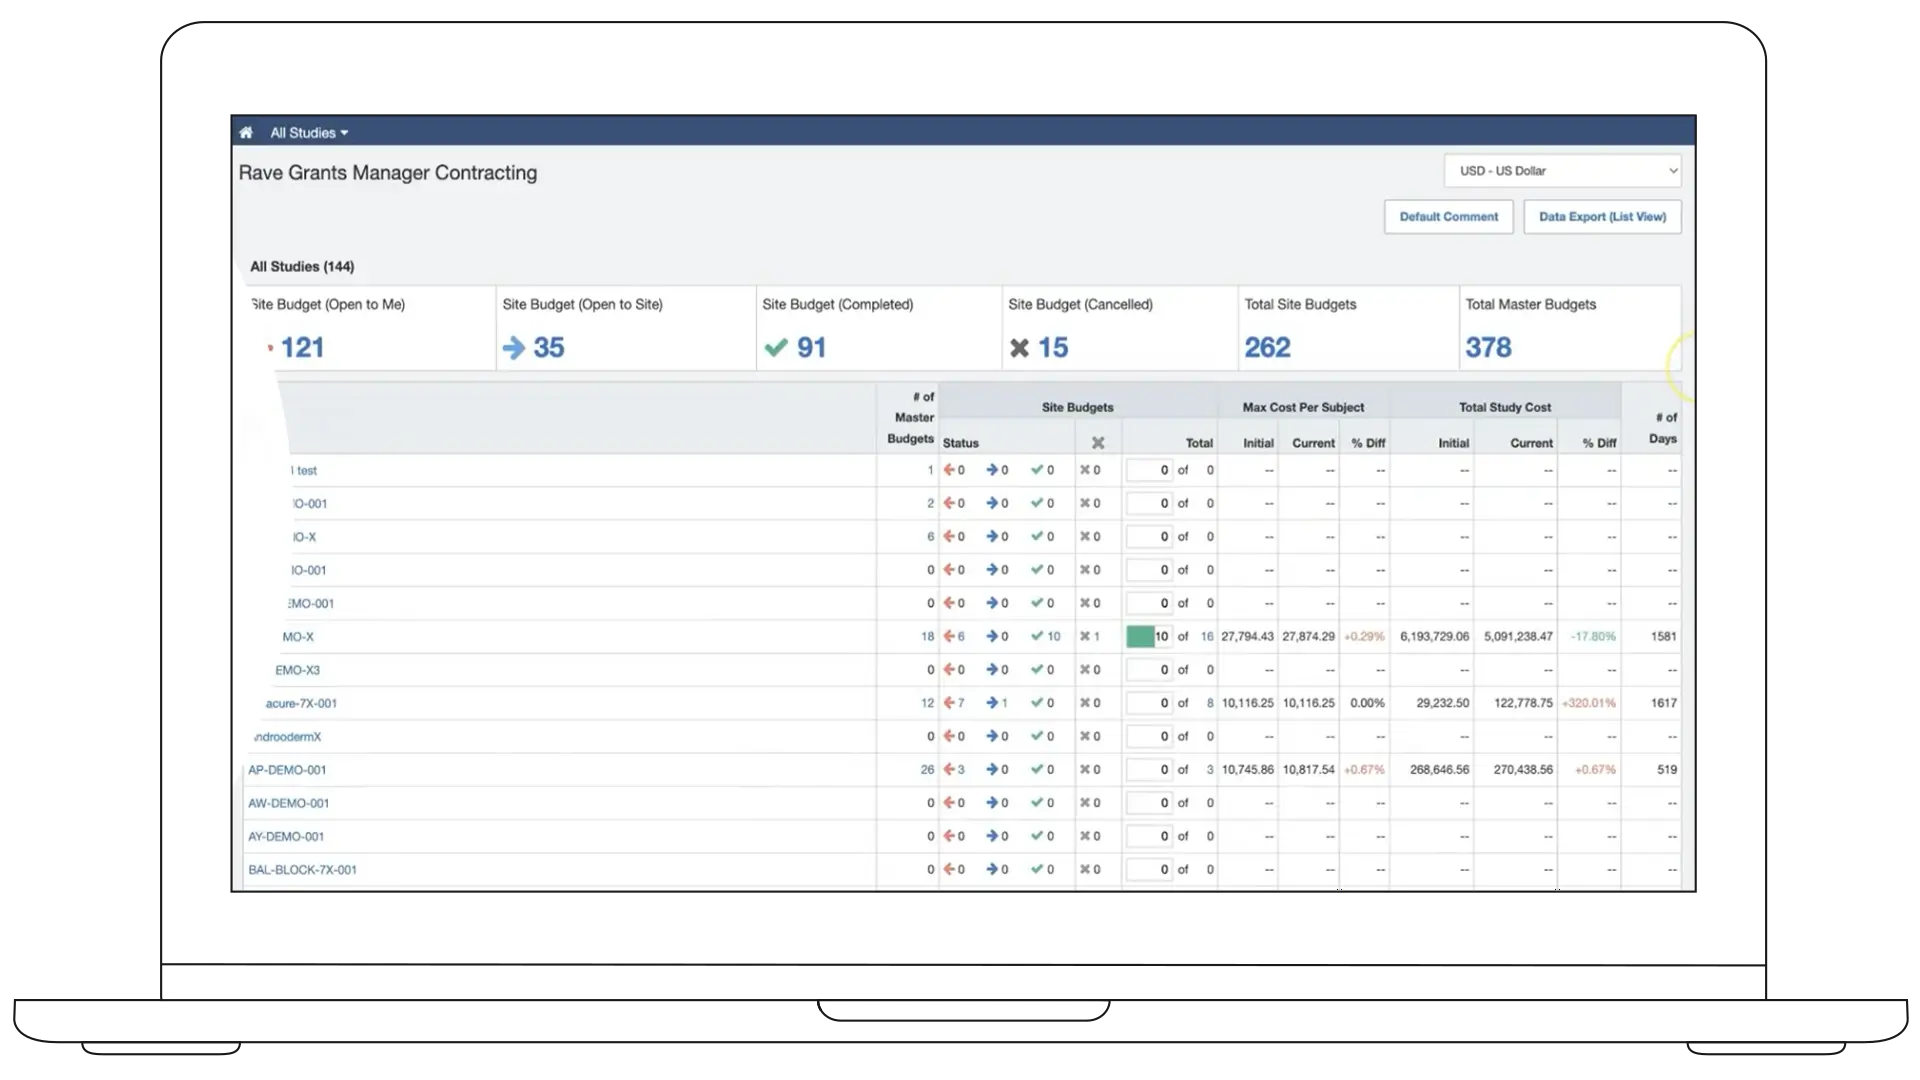The height and width of the screenshot is (1080, 1920).
Task: Open the AP-DEMO-001 study link
Action: pos(287,770)
